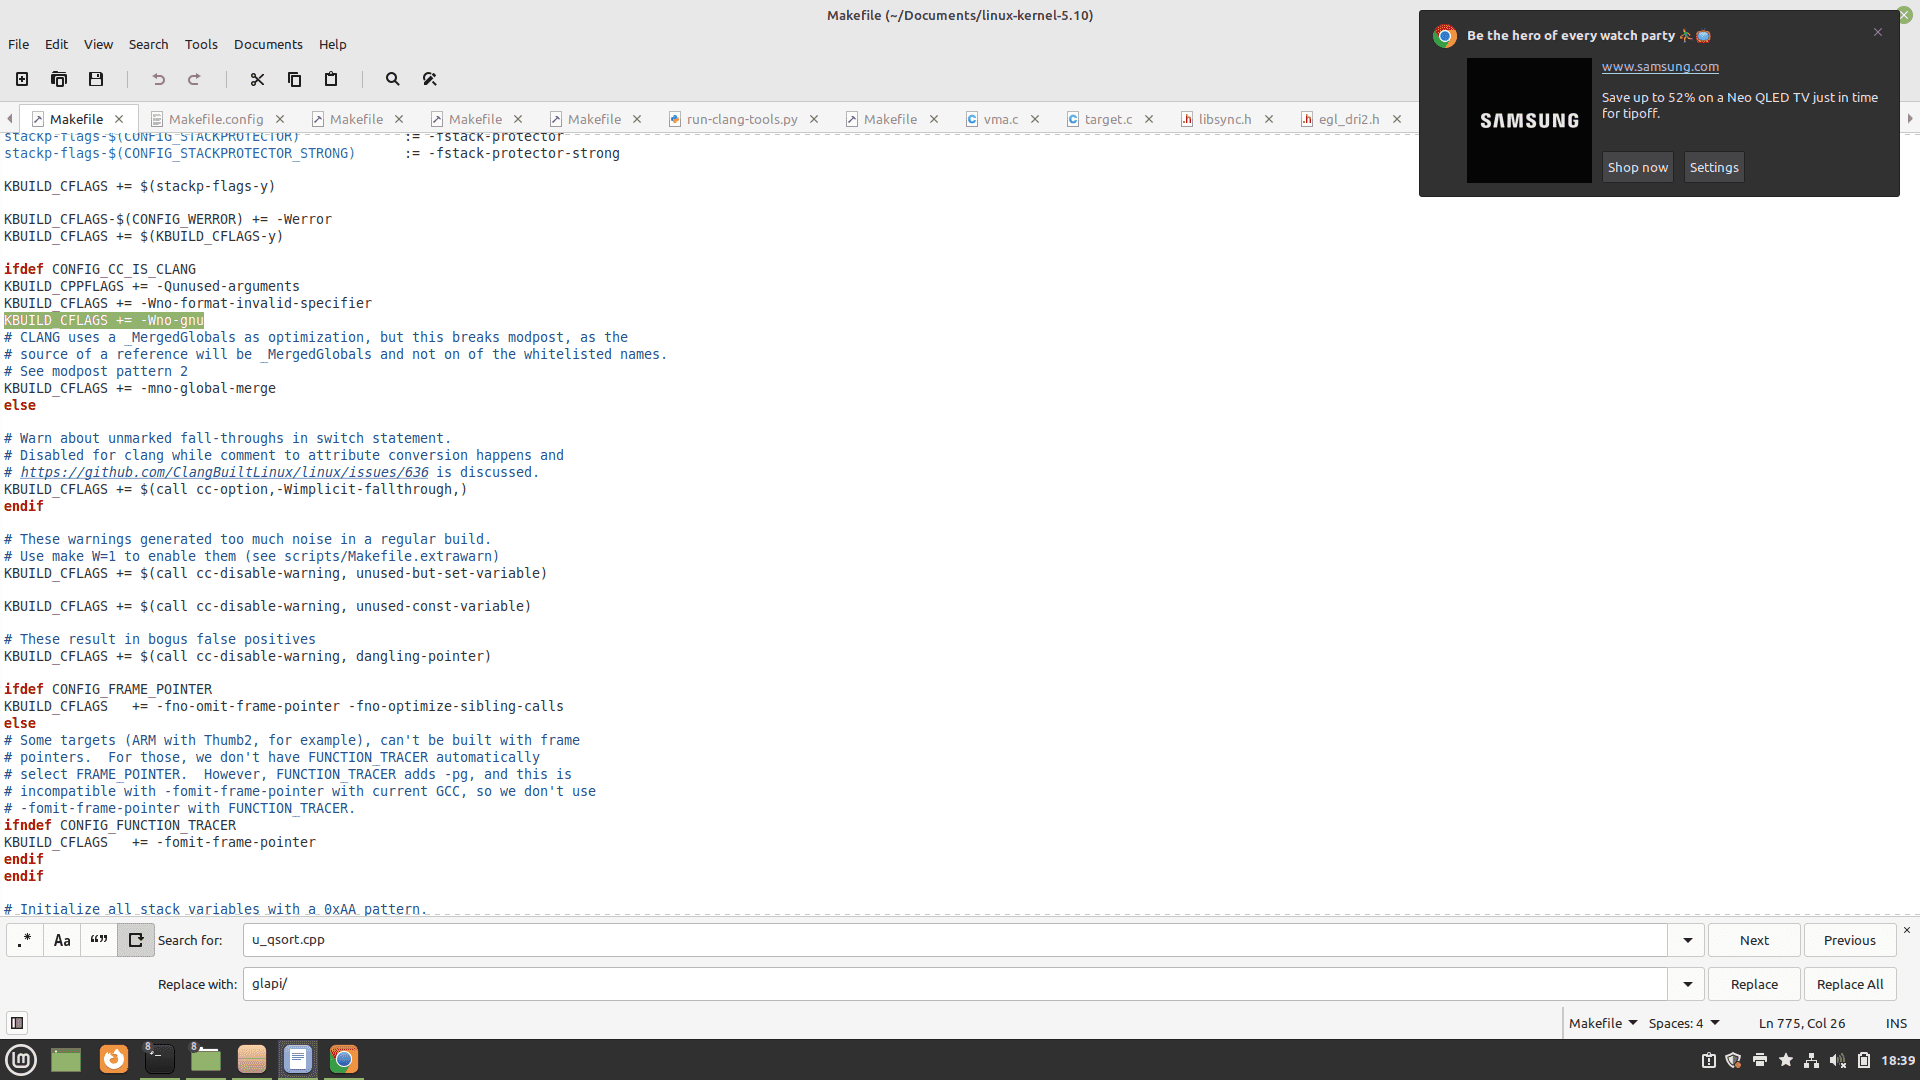Image resolution: width=1920 pixels, height=1080 pixels.
Task: Follow the ClangBuiltLinux GitHub issue link
Action: [x=225, y=472]
